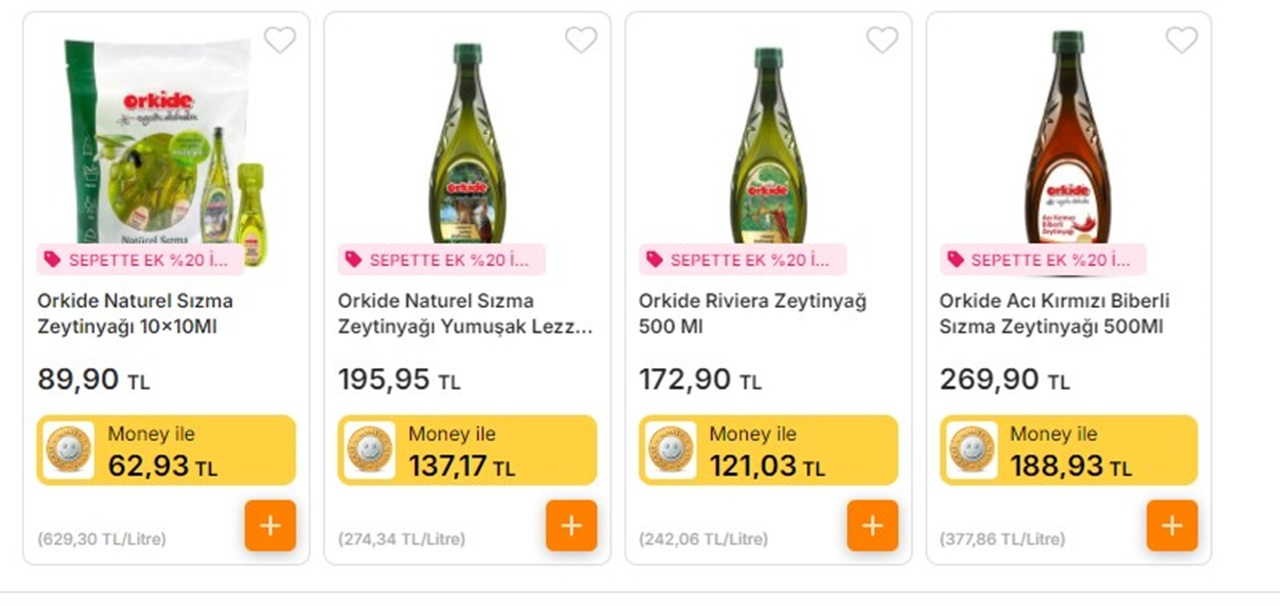
Task: Add Orkide Riviera Zeytinyağ to cart
Action: coord(871,525)
